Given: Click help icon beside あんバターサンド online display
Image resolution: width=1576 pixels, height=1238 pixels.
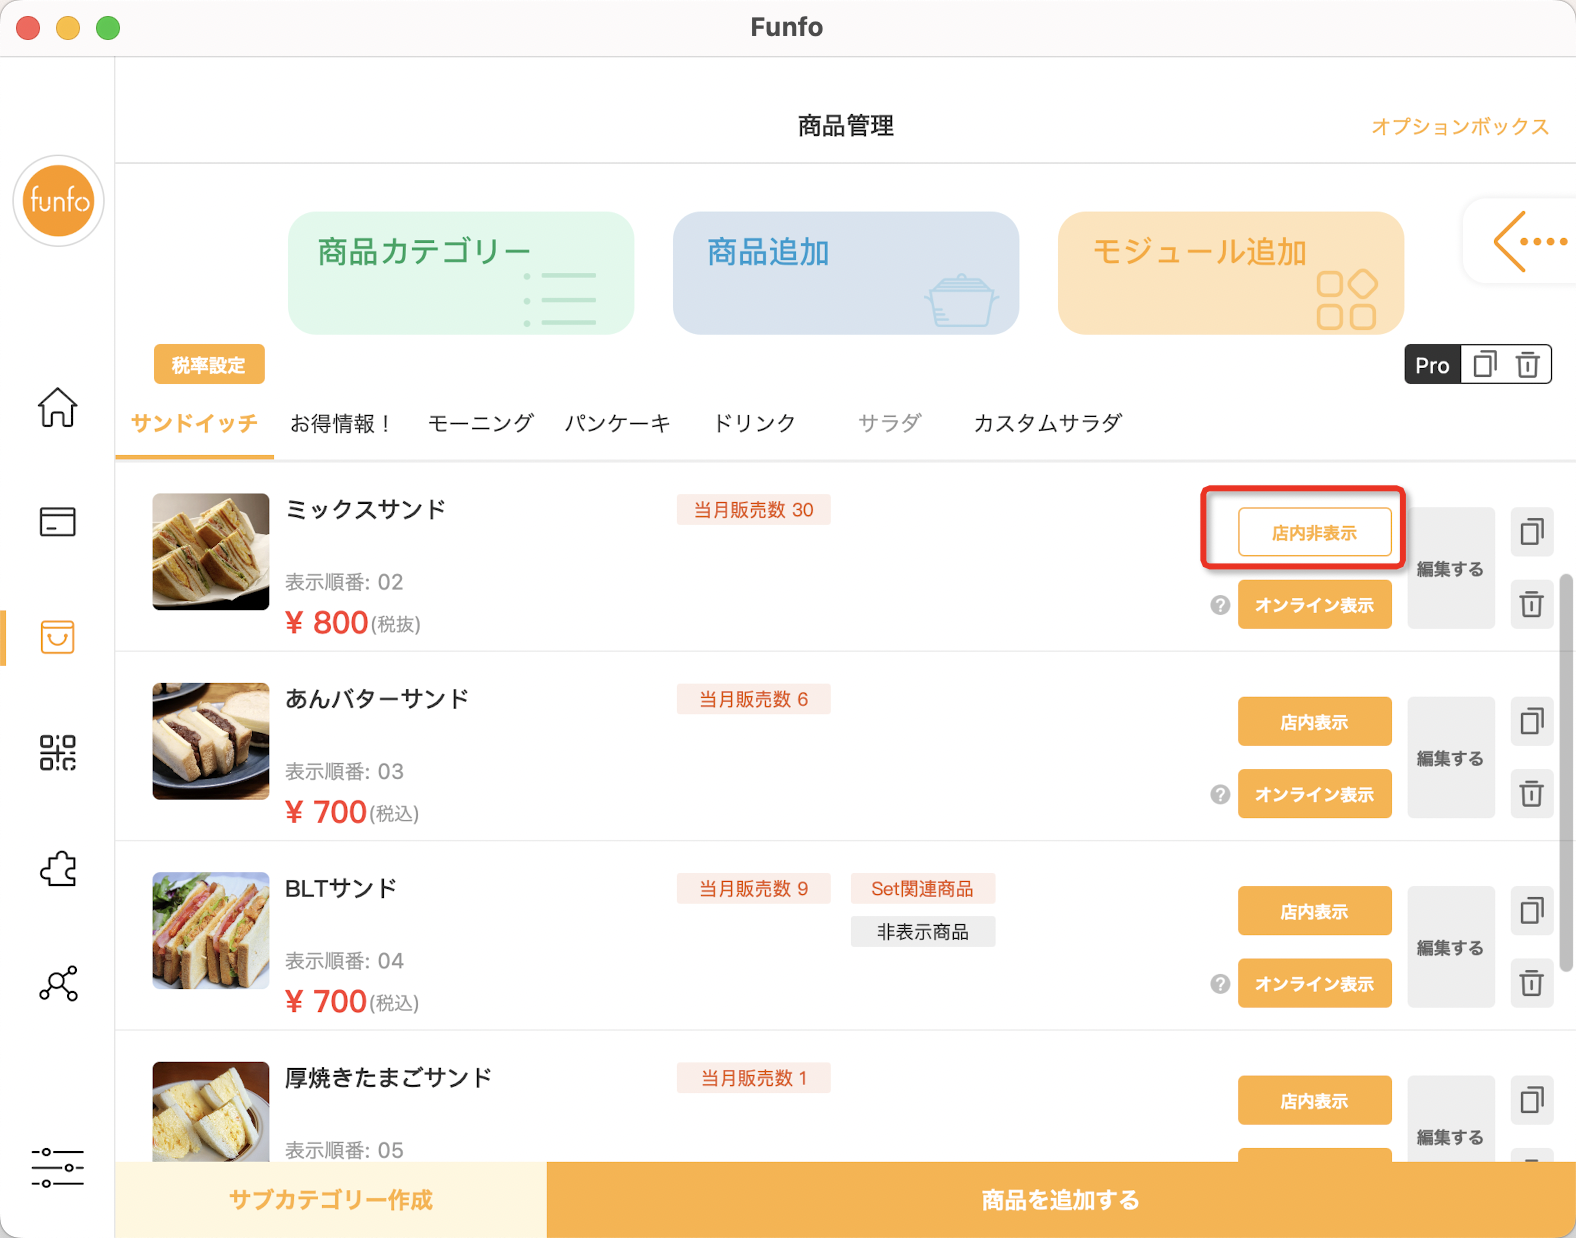Looking at the screenshot, I should [1219, 794].
